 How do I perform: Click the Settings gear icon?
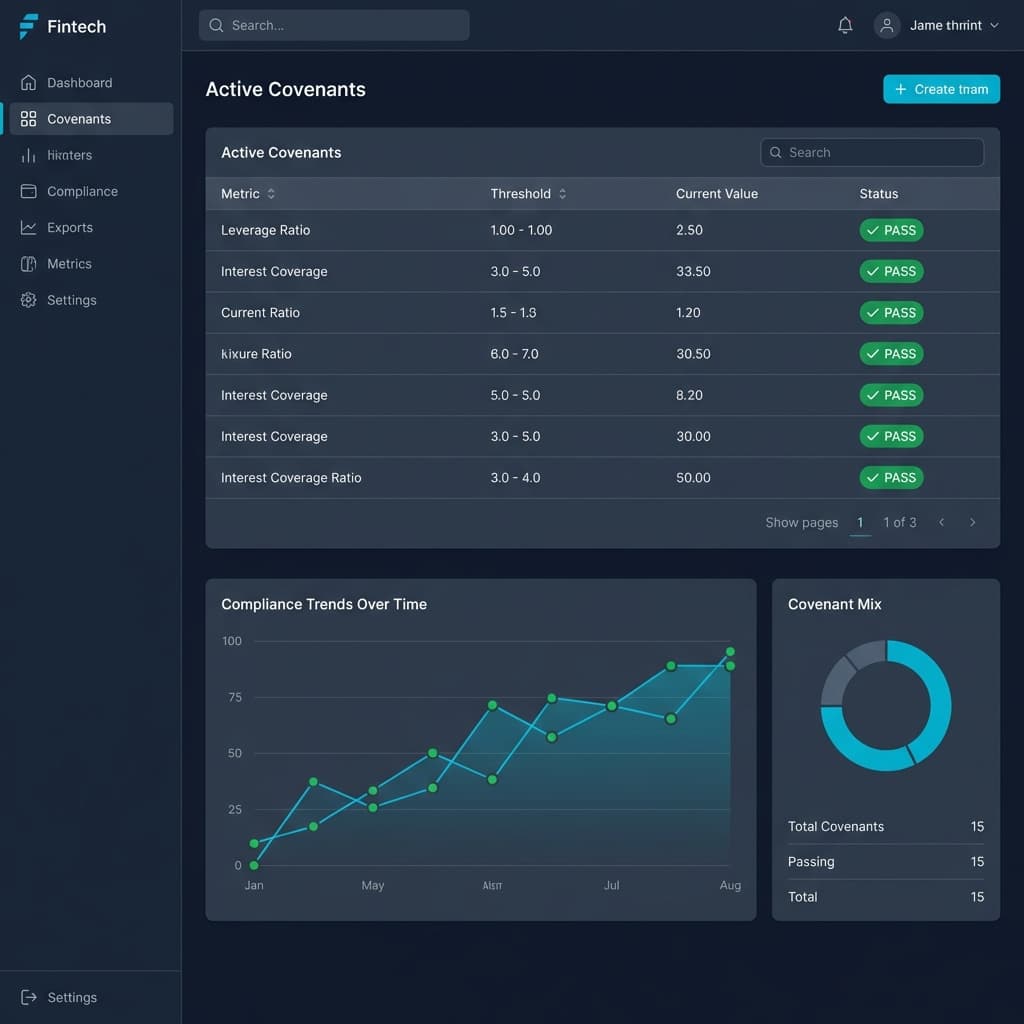28,299
